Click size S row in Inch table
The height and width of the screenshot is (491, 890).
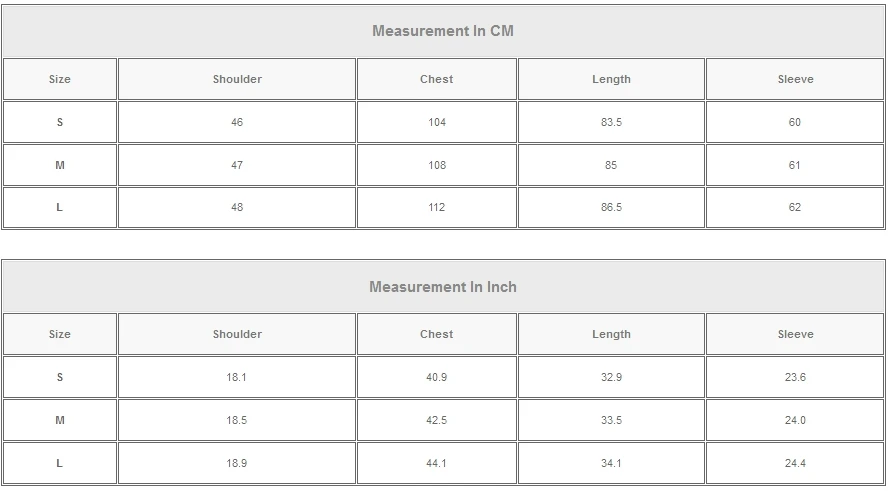pyautogui.click(x=60, y=377)
